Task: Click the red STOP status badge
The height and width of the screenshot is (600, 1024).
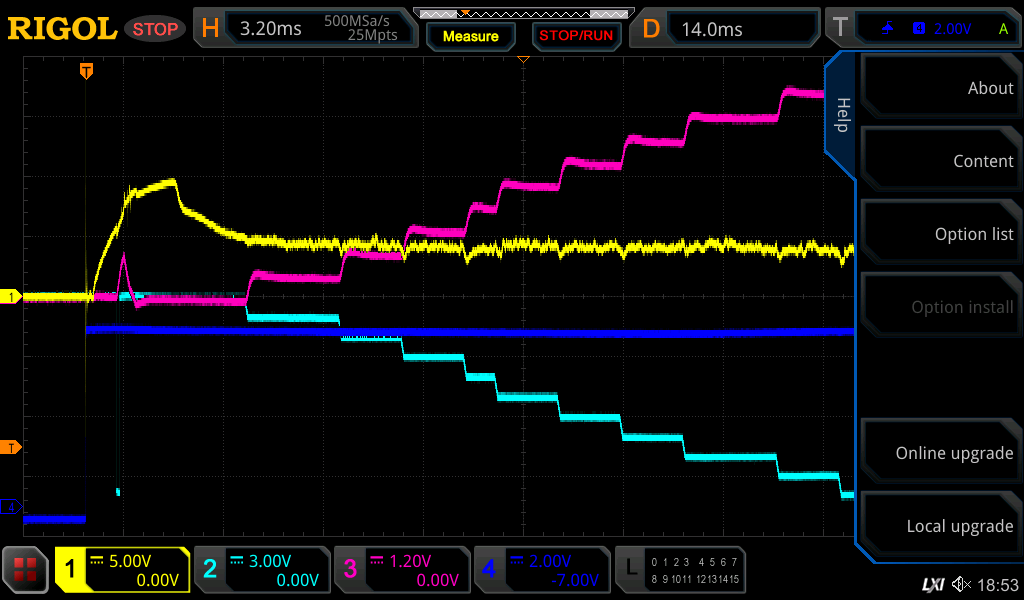Action: click(154, 29)
